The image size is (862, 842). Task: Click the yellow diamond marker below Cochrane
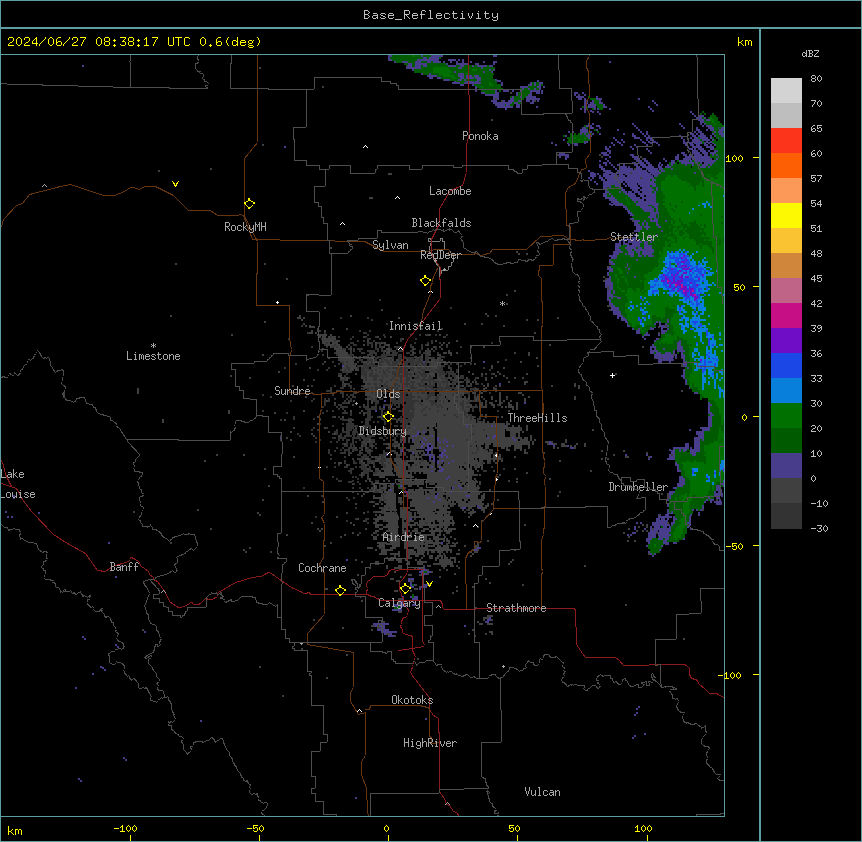(x=340, y=590)
